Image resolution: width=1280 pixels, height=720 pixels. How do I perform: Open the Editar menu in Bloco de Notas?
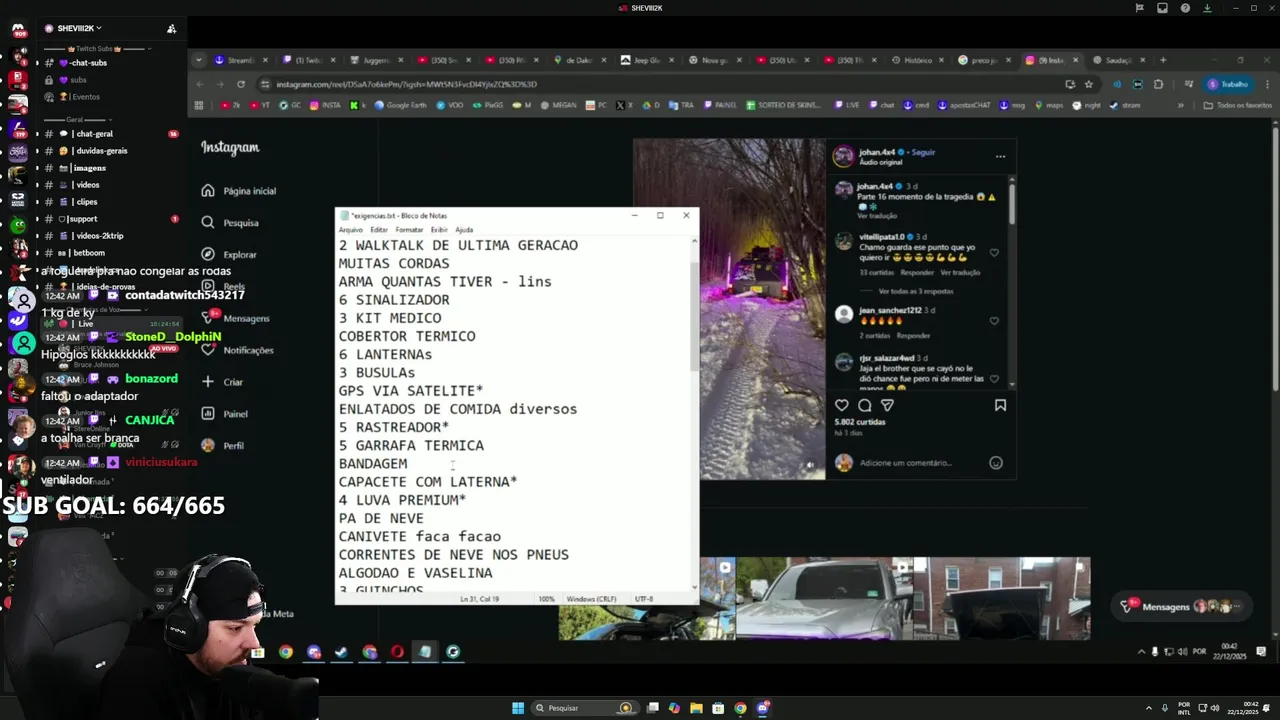pos(379,230)
